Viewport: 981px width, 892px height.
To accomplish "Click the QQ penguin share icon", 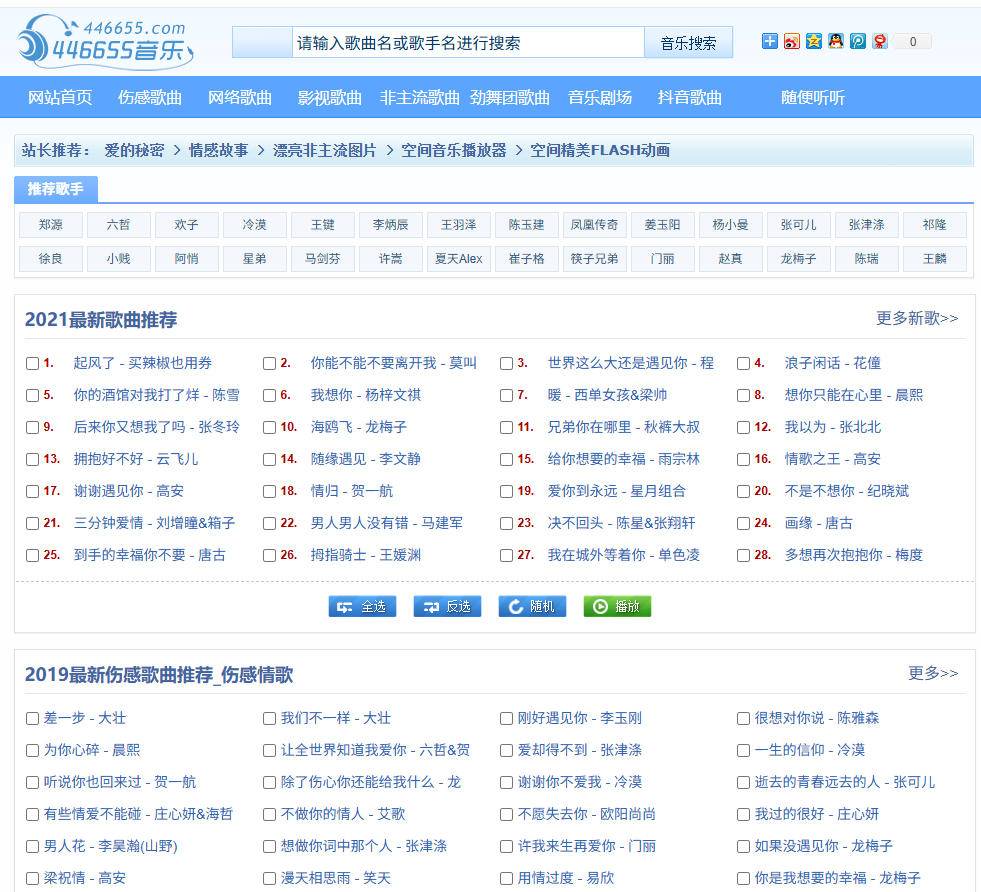I will (x=837, y=41).
